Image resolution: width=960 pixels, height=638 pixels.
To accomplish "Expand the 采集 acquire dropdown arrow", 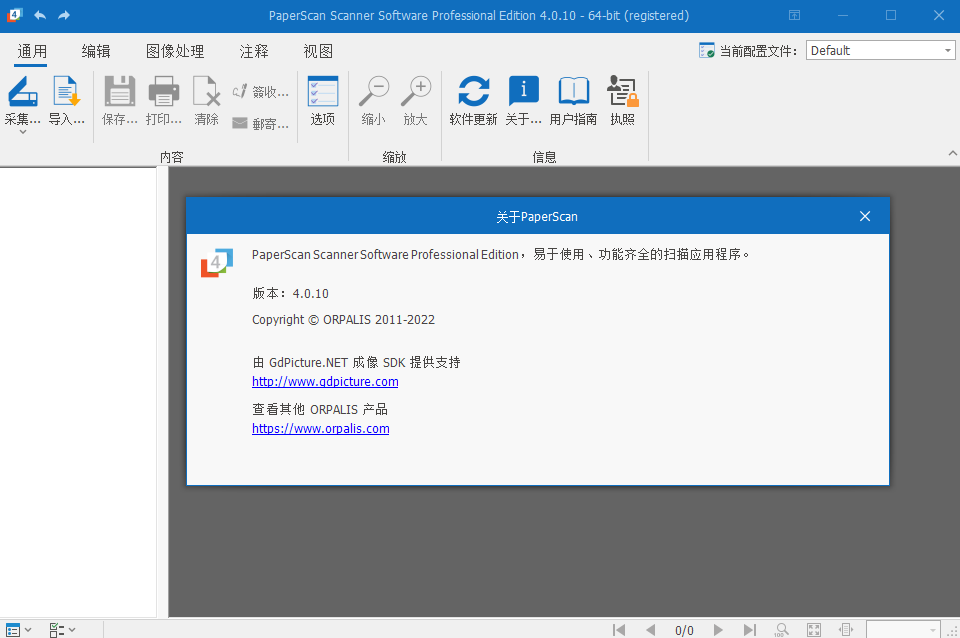I will tap(23, 132).
